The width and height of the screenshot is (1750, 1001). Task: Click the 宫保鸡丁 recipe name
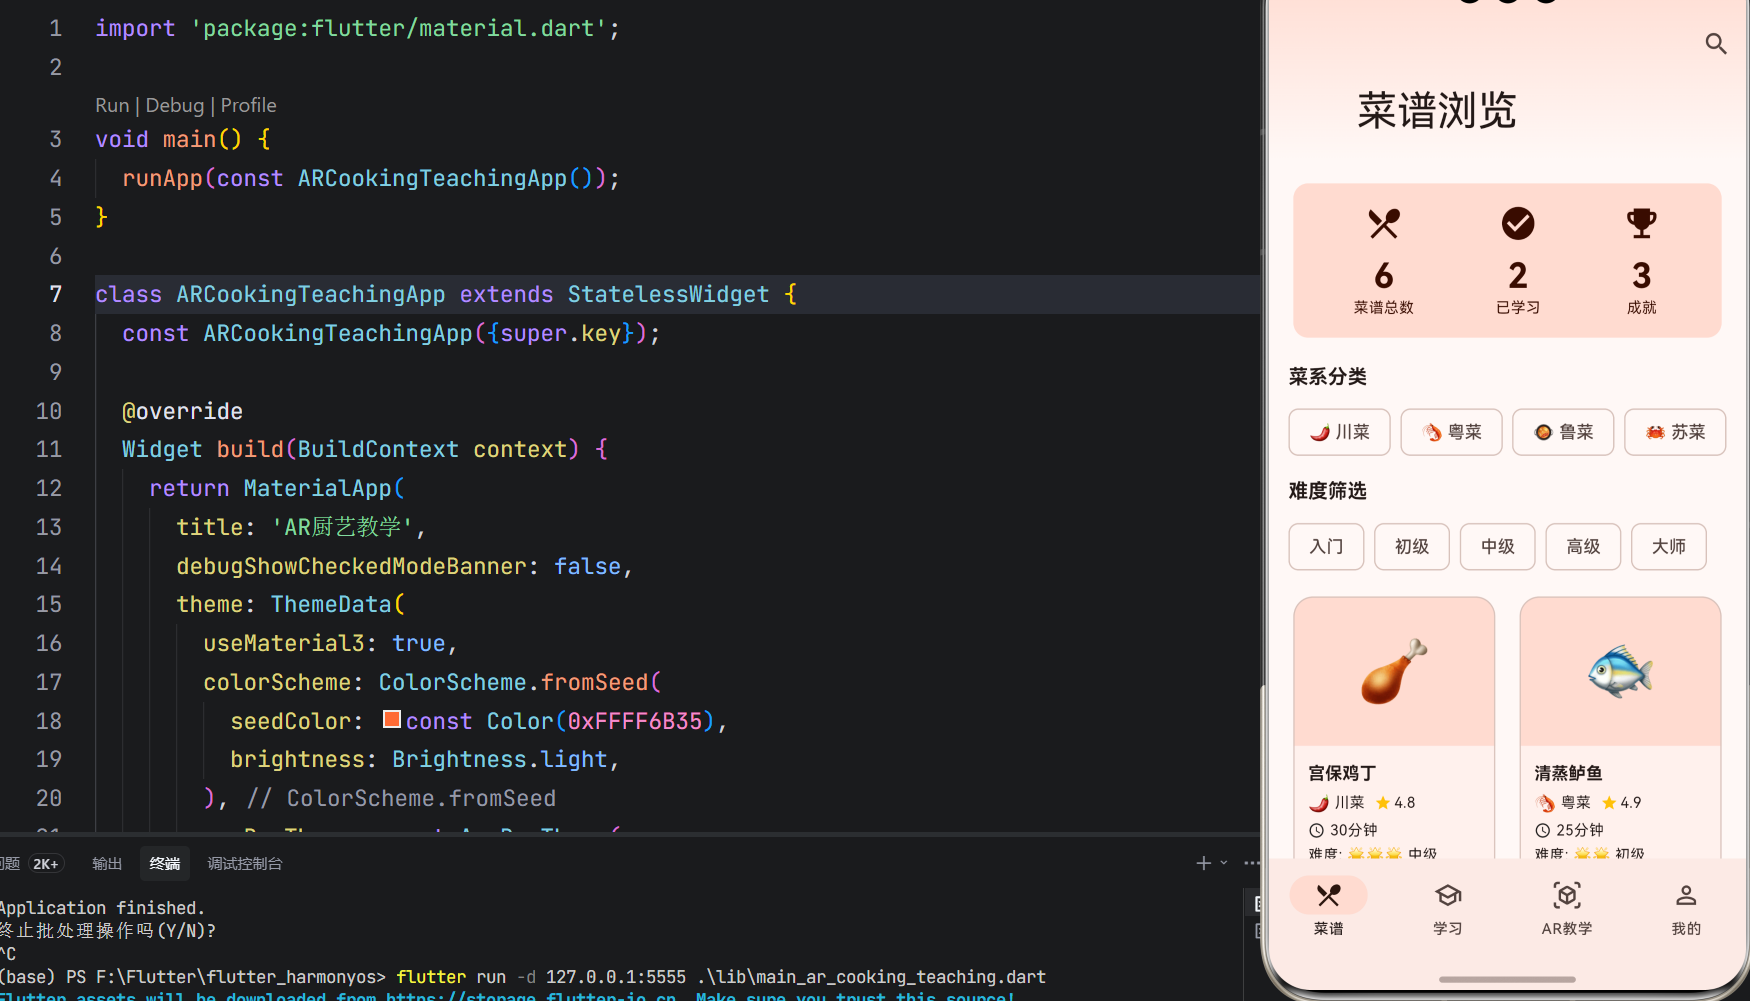point(1342,773)
